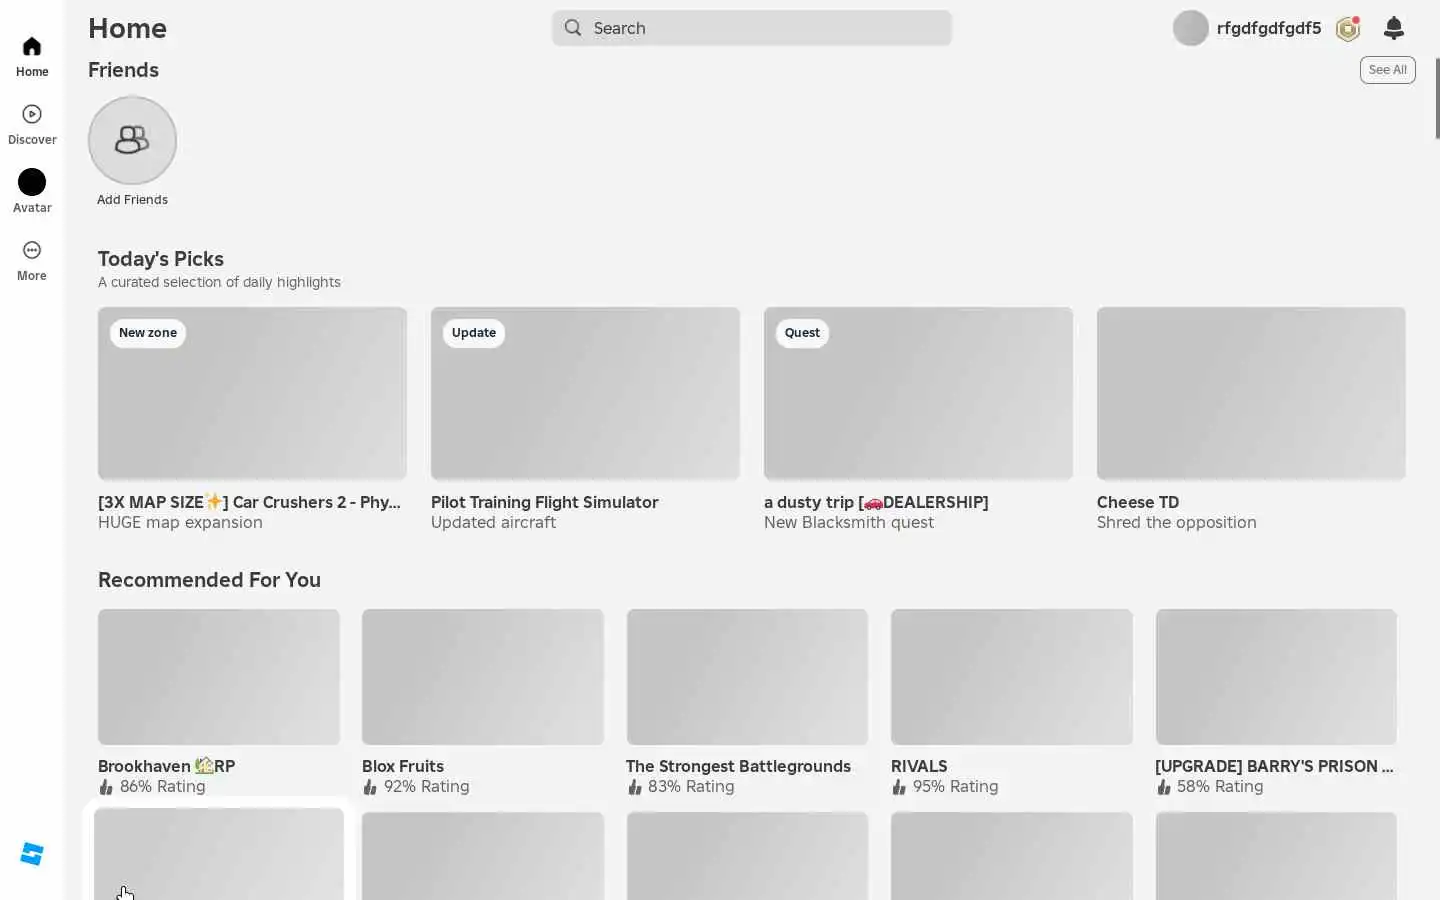Click the Cheese TD title

coord(1138,502)
